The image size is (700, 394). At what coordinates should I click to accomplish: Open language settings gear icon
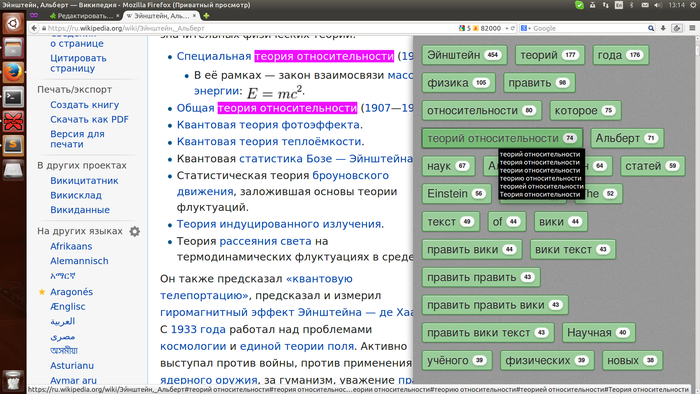134,231
